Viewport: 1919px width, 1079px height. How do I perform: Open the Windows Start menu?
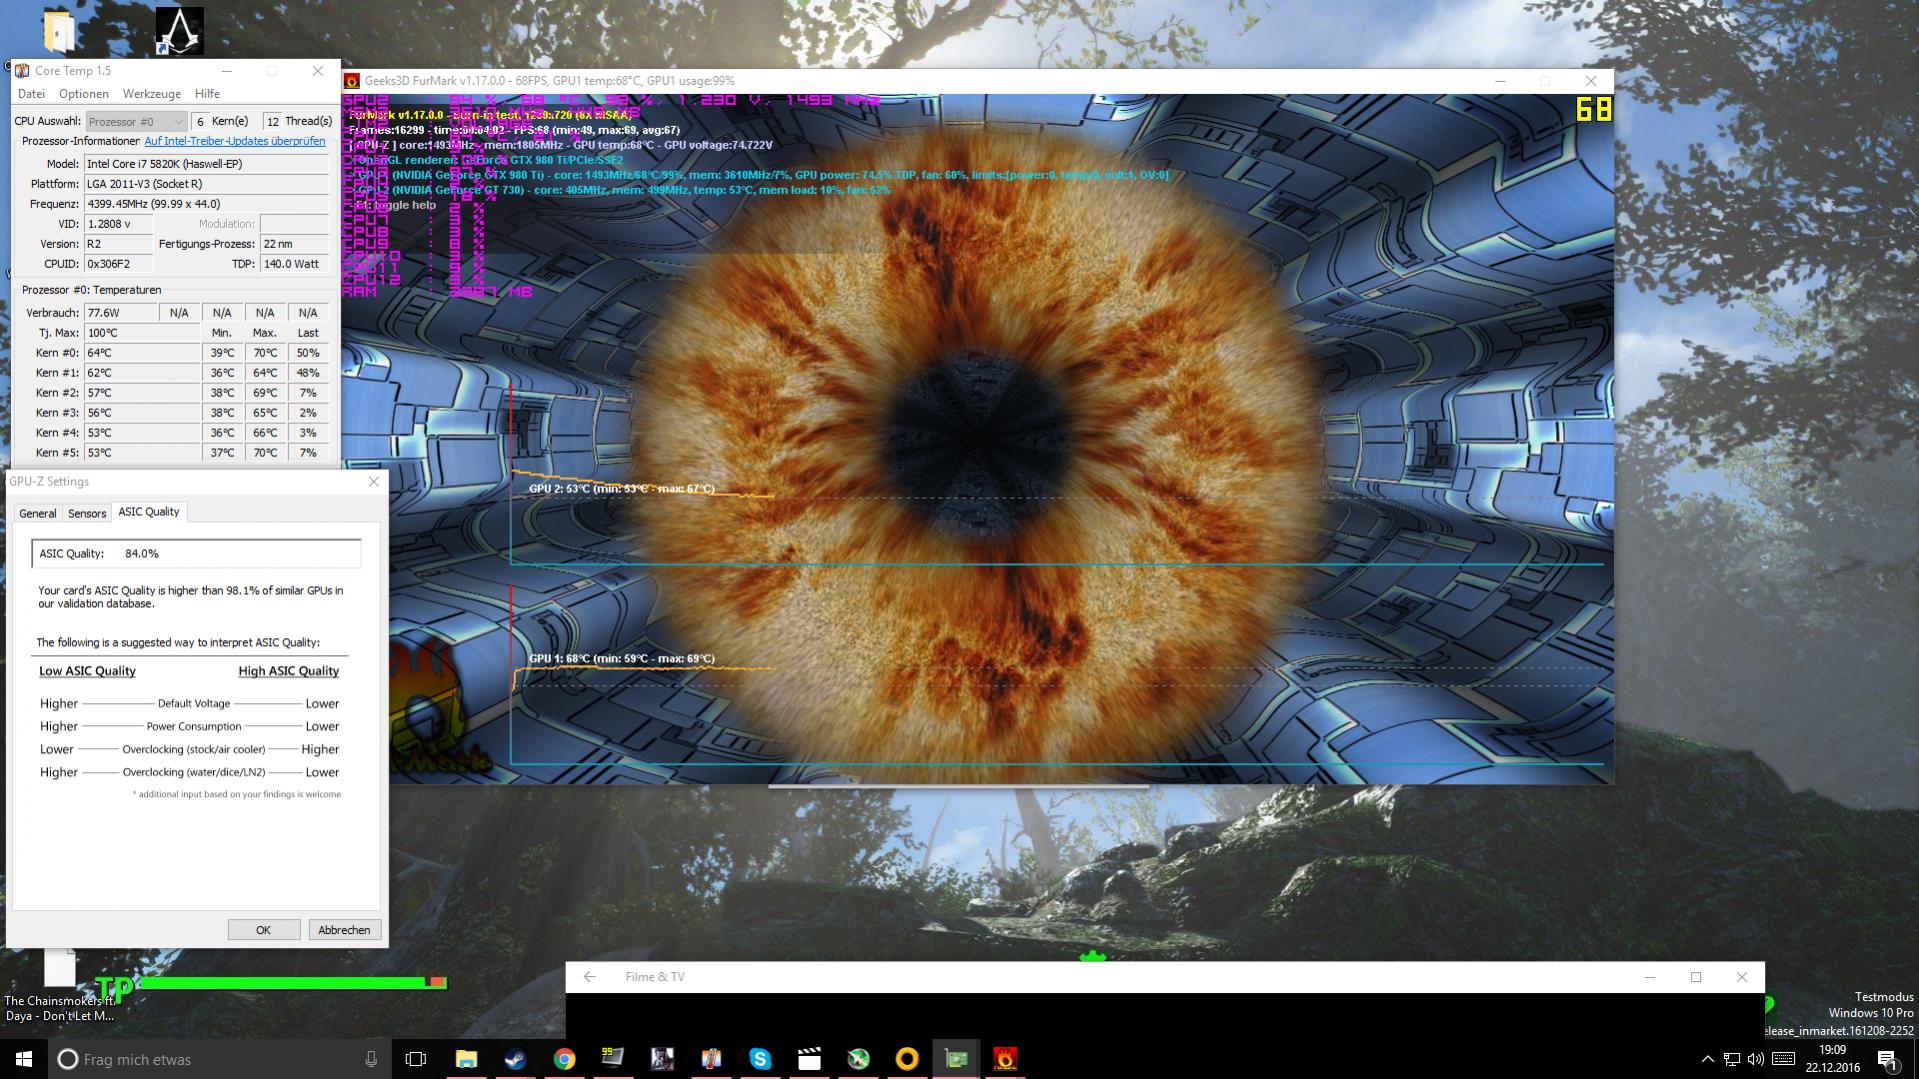coord(24,1059)
